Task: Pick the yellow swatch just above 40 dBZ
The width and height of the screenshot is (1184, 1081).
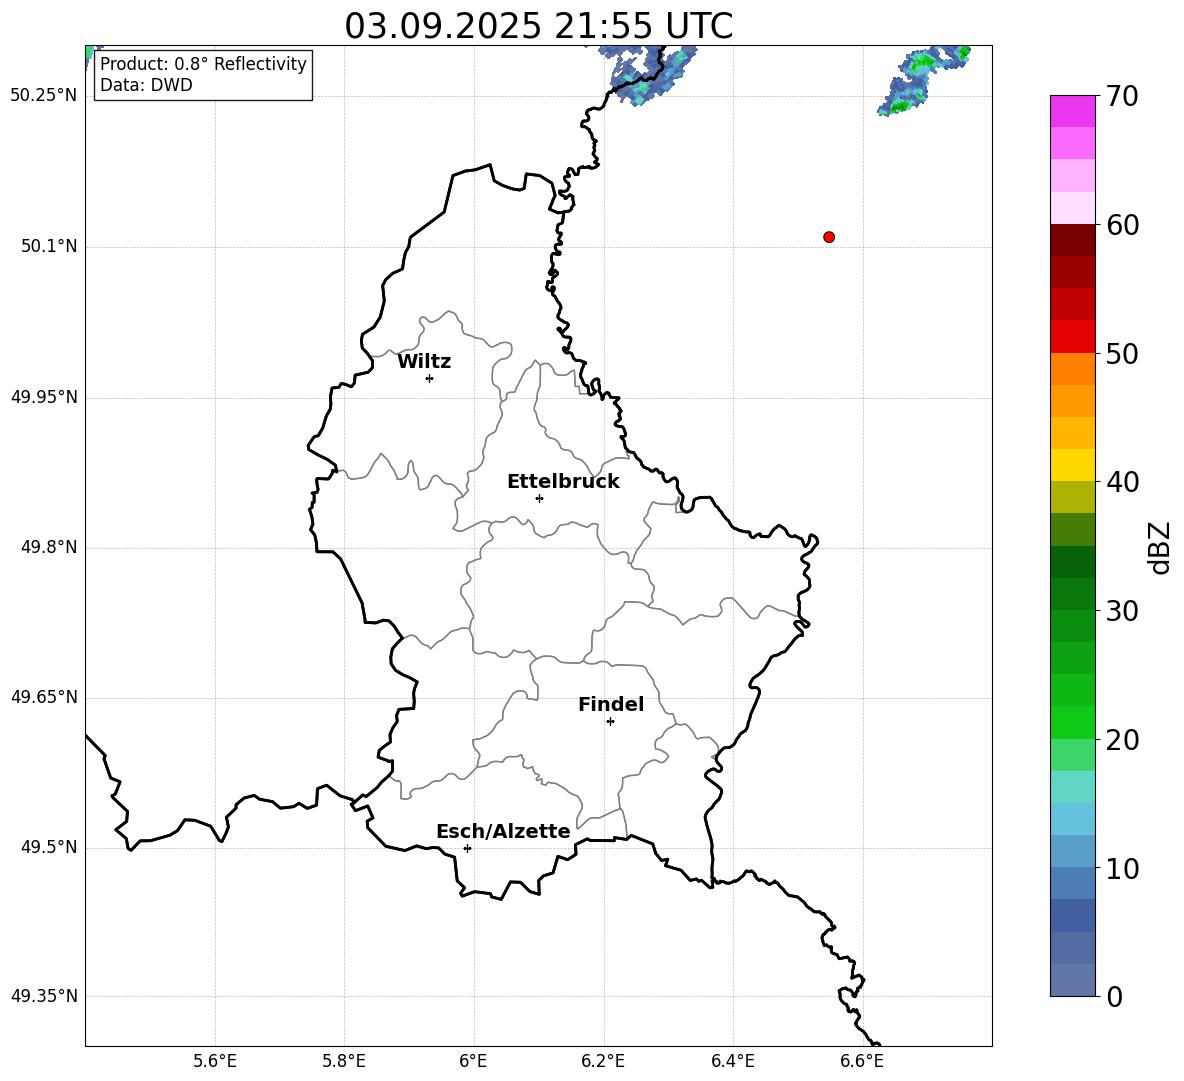Action: point(1073,465)
